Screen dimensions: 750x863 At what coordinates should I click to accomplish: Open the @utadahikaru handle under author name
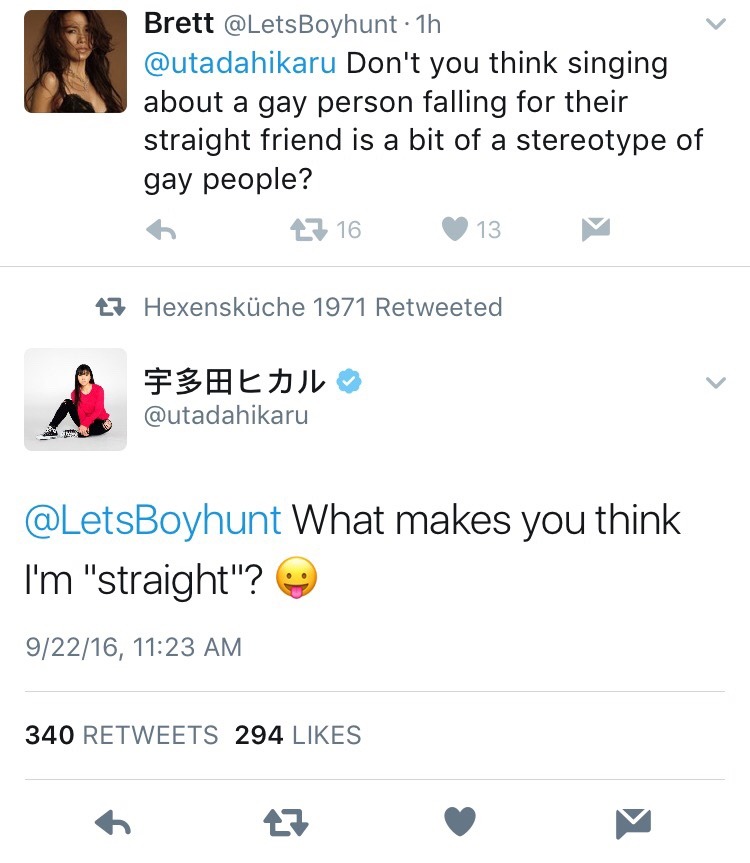226,415
